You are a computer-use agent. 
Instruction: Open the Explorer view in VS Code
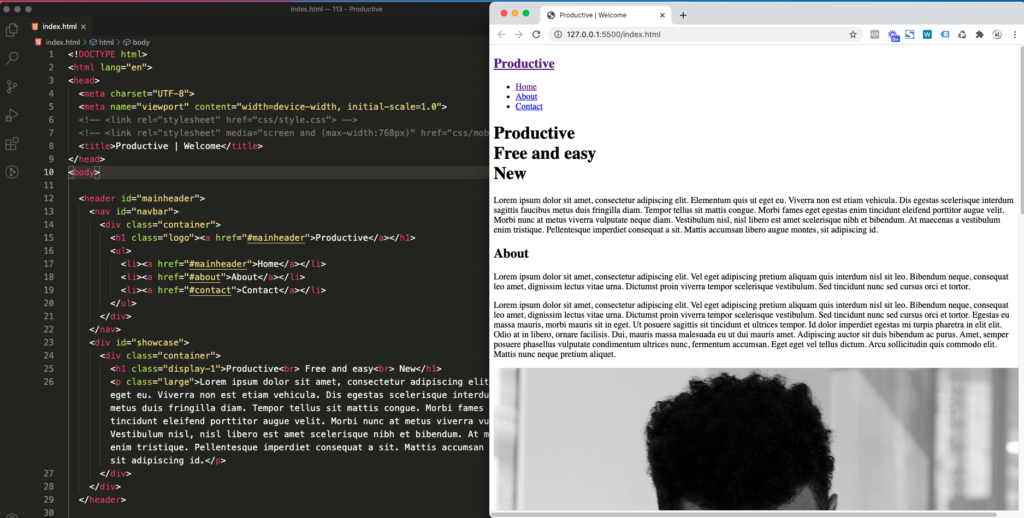pyautogui.click(x=12, y=29)
